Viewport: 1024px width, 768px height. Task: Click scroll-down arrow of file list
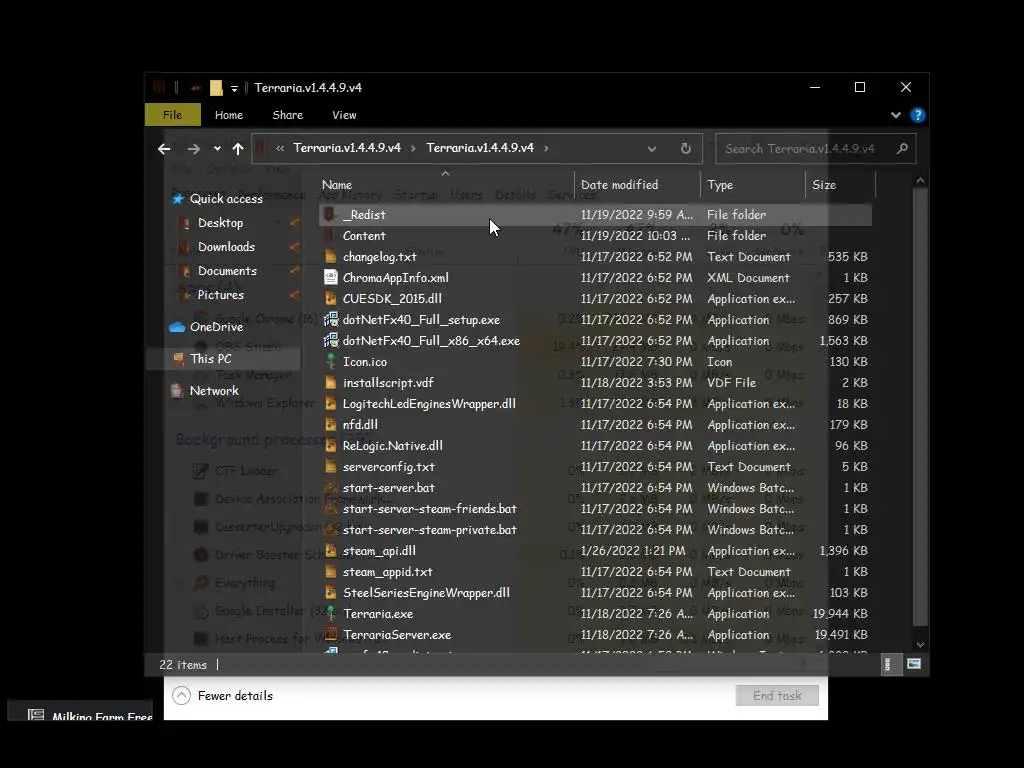(920, 645)
